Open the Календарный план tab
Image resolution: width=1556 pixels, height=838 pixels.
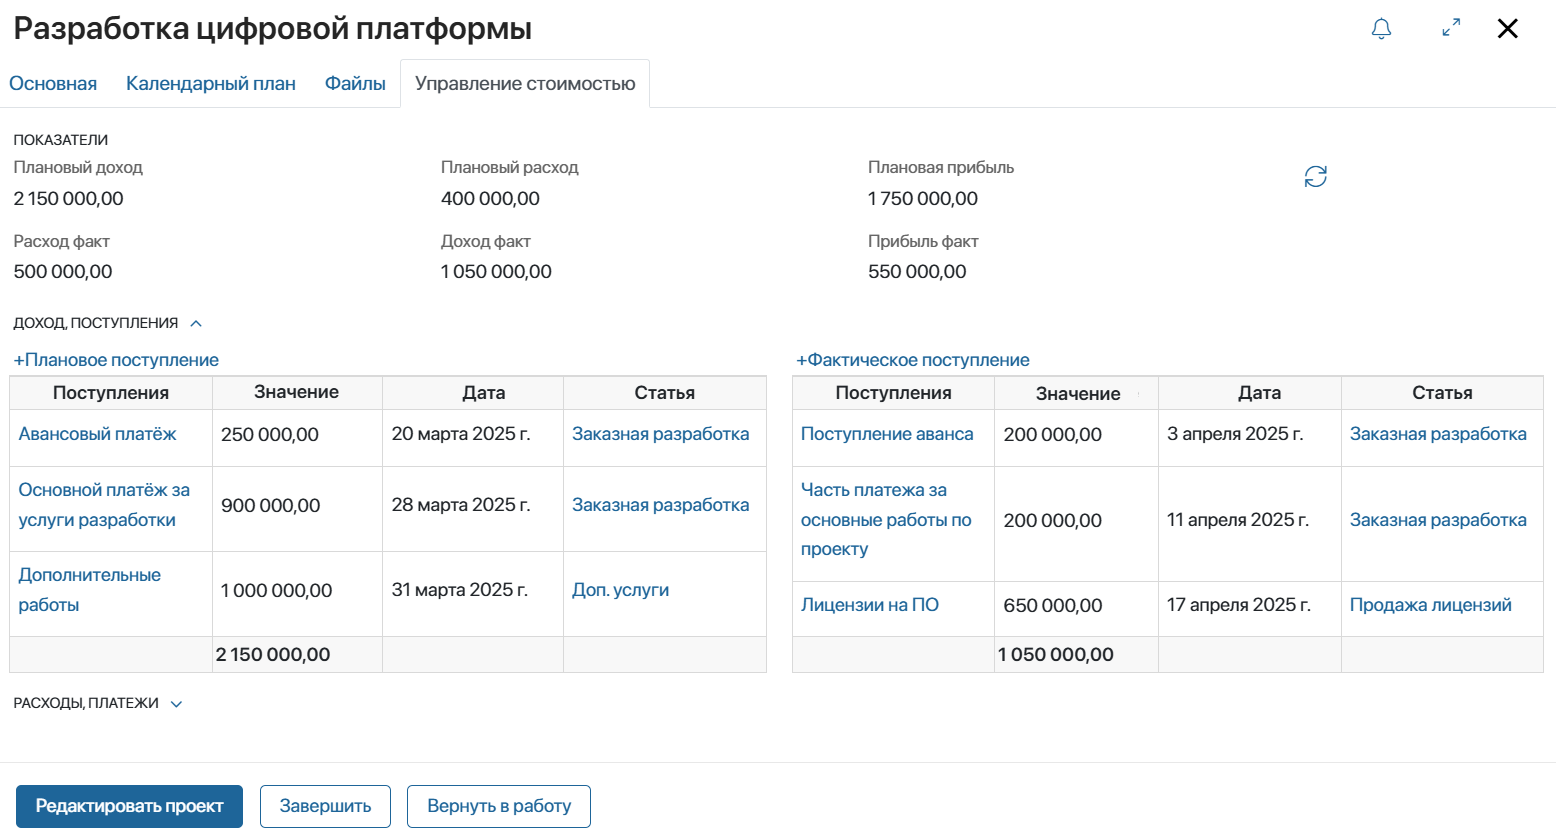coord(211,83)
